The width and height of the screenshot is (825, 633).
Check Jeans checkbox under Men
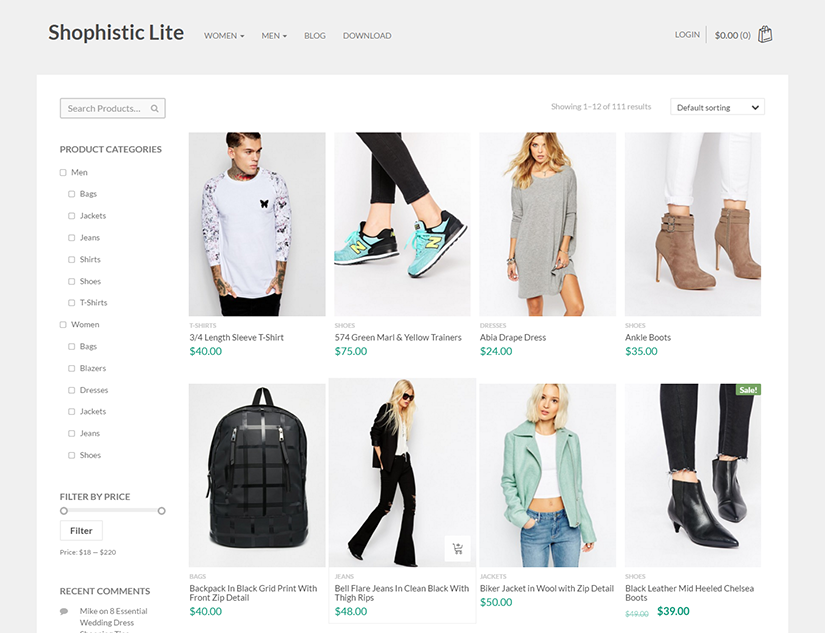pos(72,238)
